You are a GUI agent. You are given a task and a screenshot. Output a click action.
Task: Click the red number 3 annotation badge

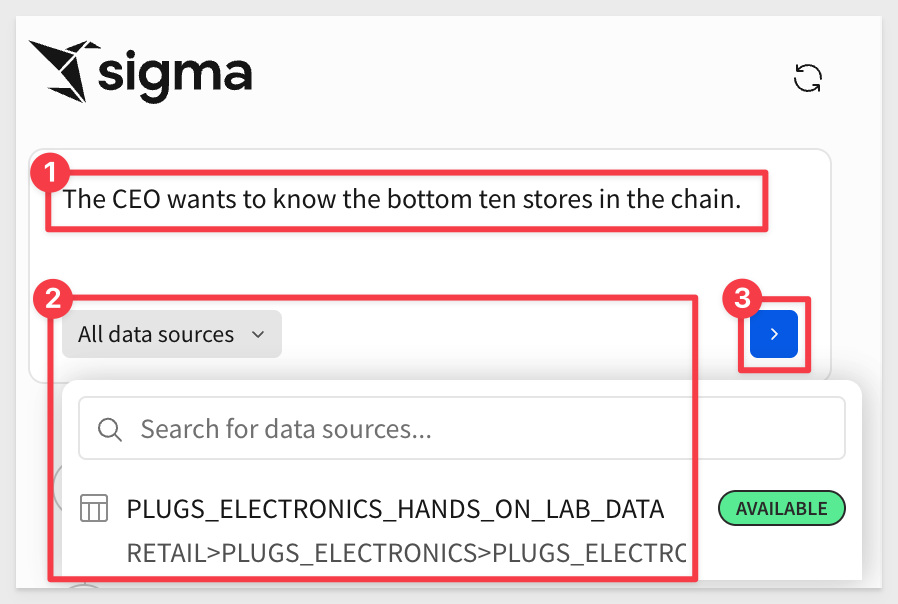tap(741, 298)
